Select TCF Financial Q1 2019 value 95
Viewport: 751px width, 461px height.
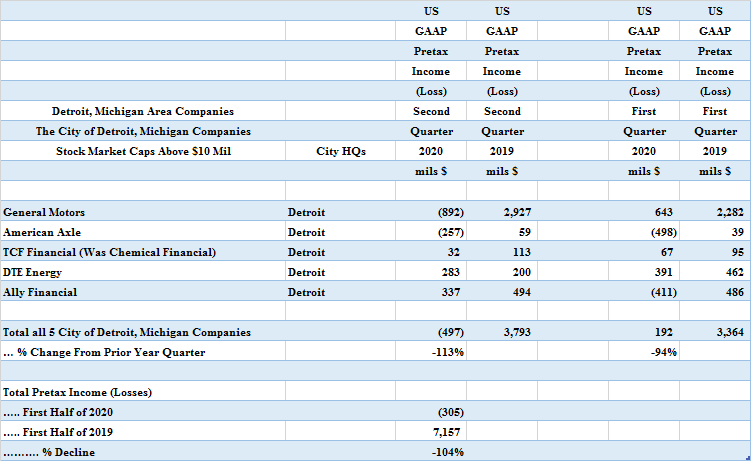pyautogui.click(x=738, y=252)
